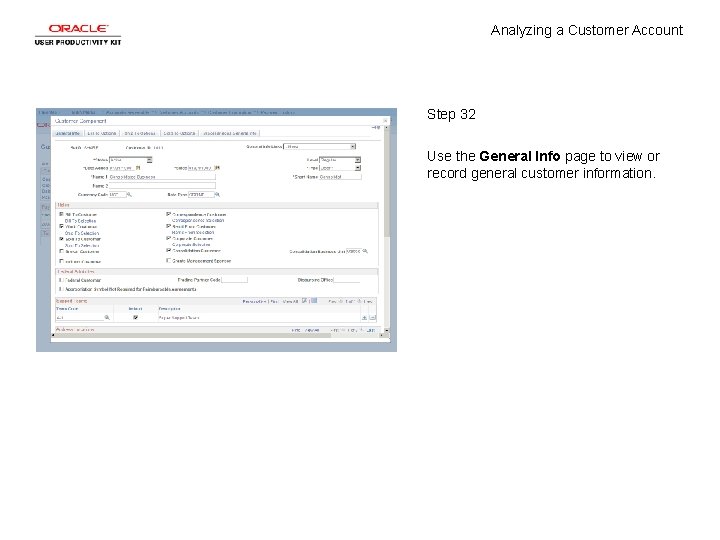Open the Status dropdown
The image size is (720, 540).
click(x=130, y=160)
